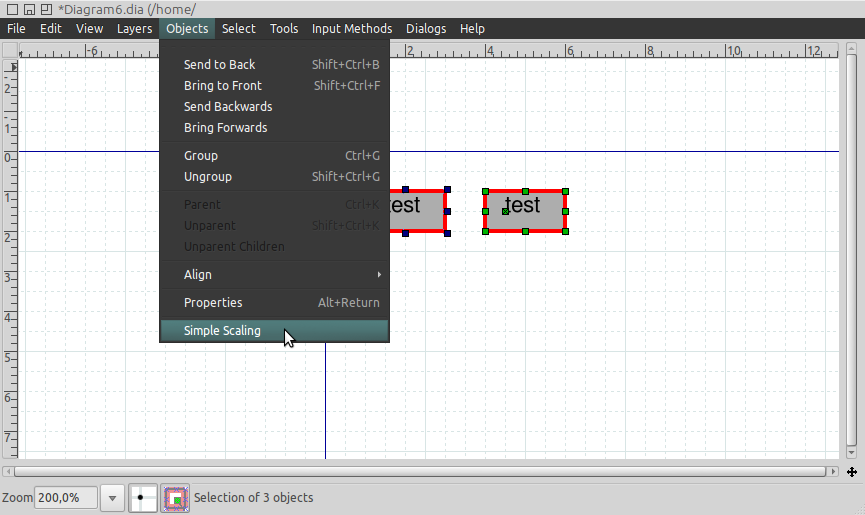This screenshot has width=865, height=515.
Task: Open the Dialogs menu
Action: [426, 29]
